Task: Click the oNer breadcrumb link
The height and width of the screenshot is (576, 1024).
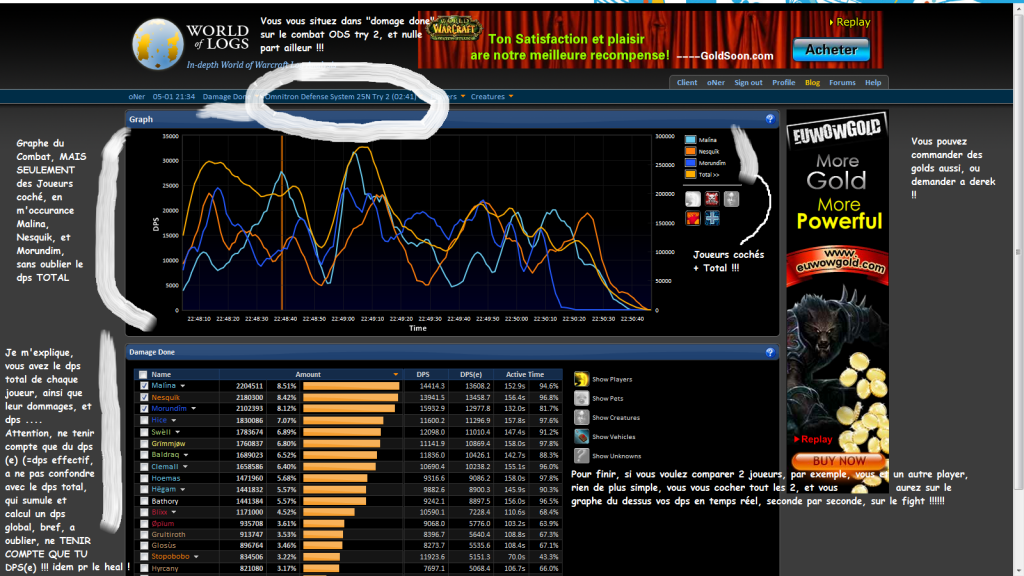Action: [136, 97]
